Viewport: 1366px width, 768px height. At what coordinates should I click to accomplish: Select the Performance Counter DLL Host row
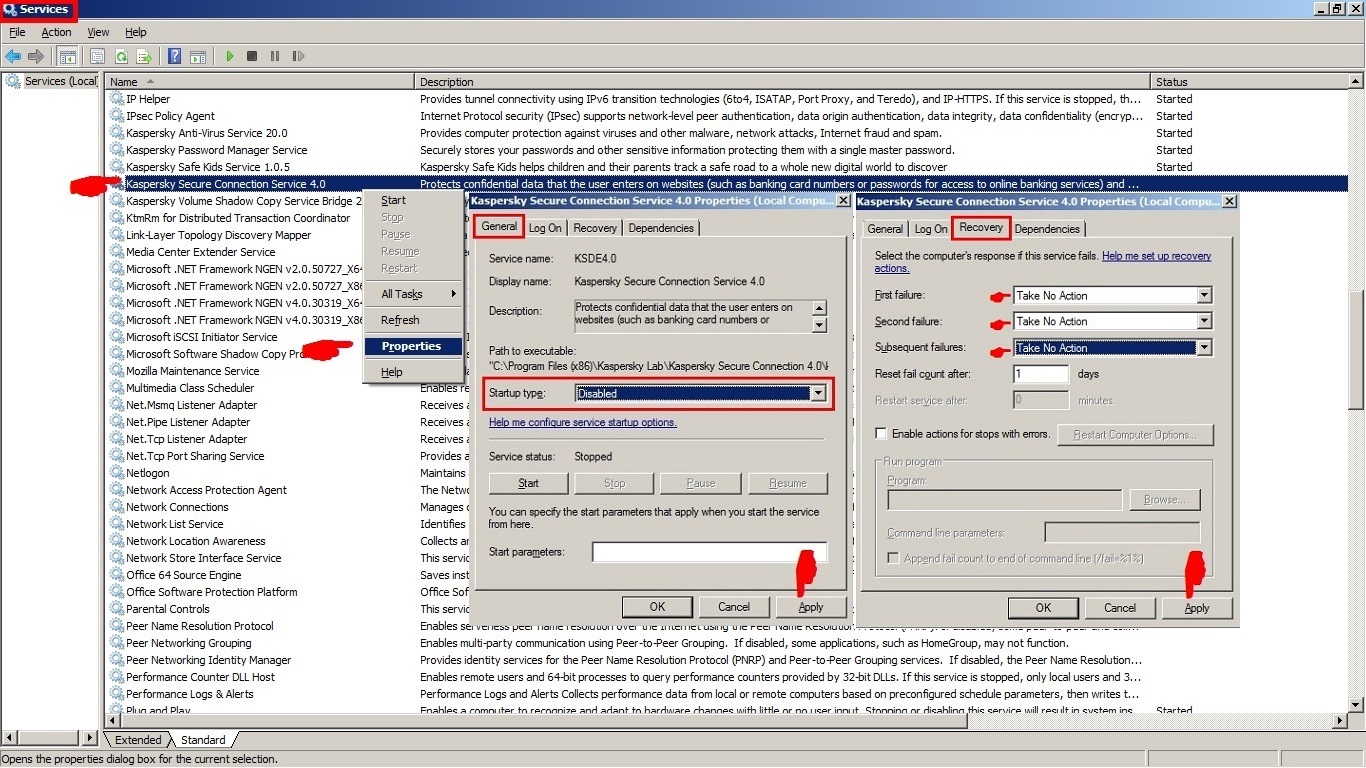[x=727, y=677]
